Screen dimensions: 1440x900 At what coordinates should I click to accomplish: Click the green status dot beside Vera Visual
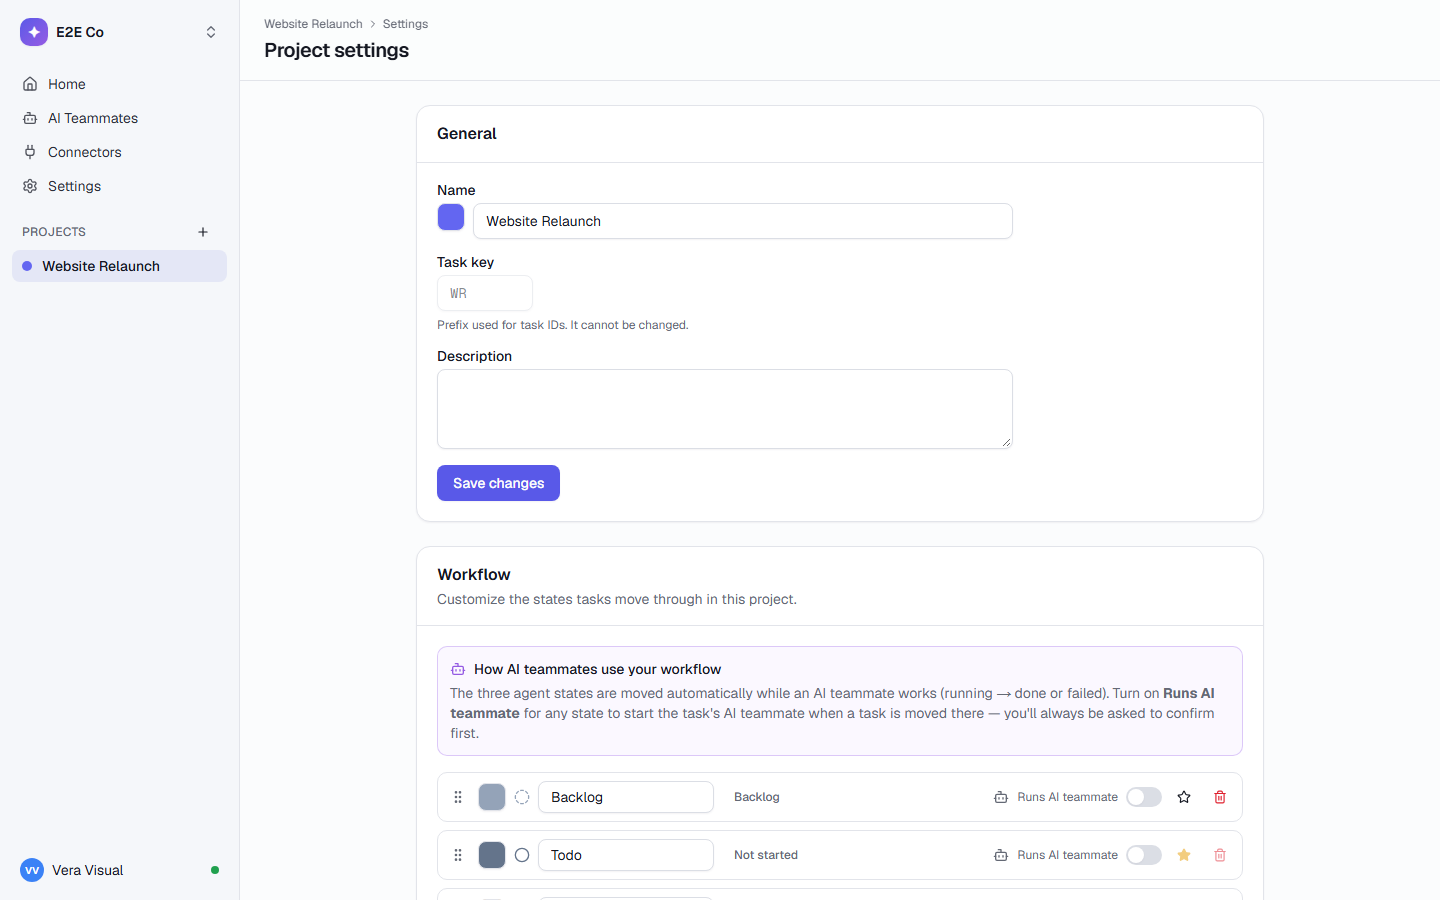point(215,870)
